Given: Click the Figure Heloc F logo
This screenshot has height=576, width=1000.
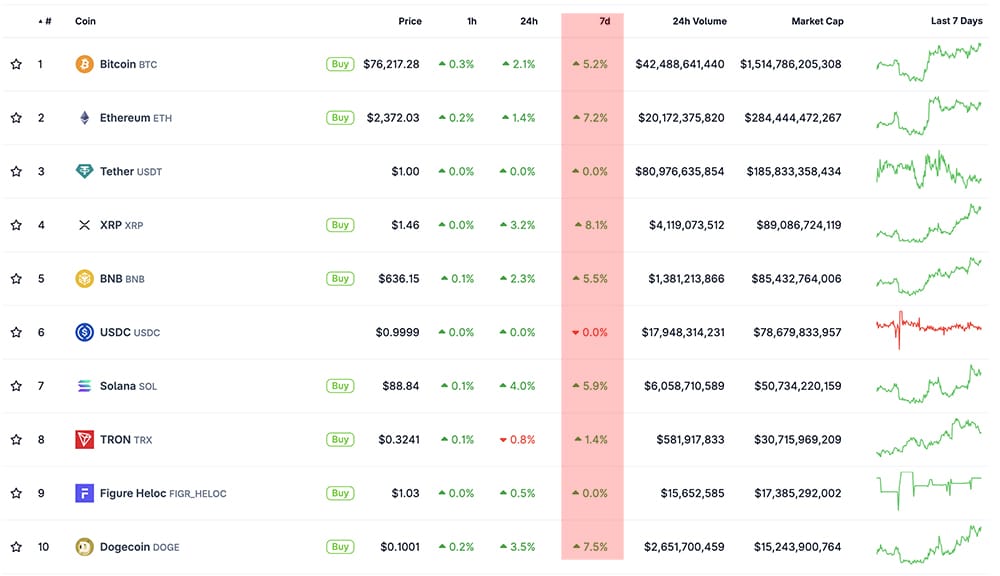Looking at the screenshot, I should 84,492.
